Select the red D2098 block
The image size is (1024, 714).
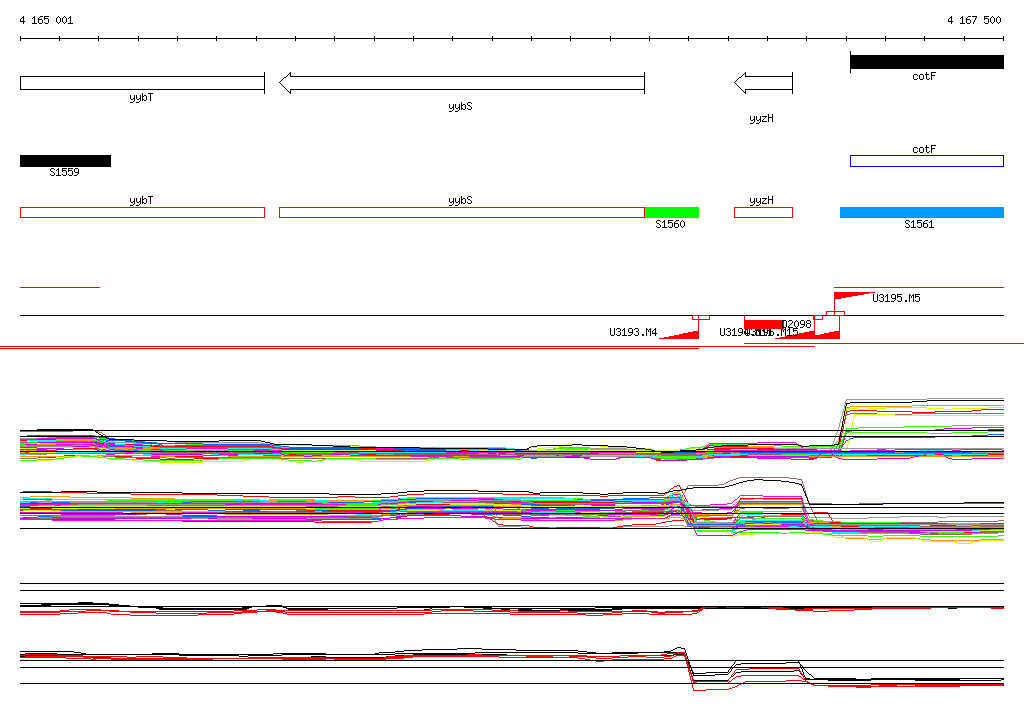pyautogui.click(x=763, y=324)
